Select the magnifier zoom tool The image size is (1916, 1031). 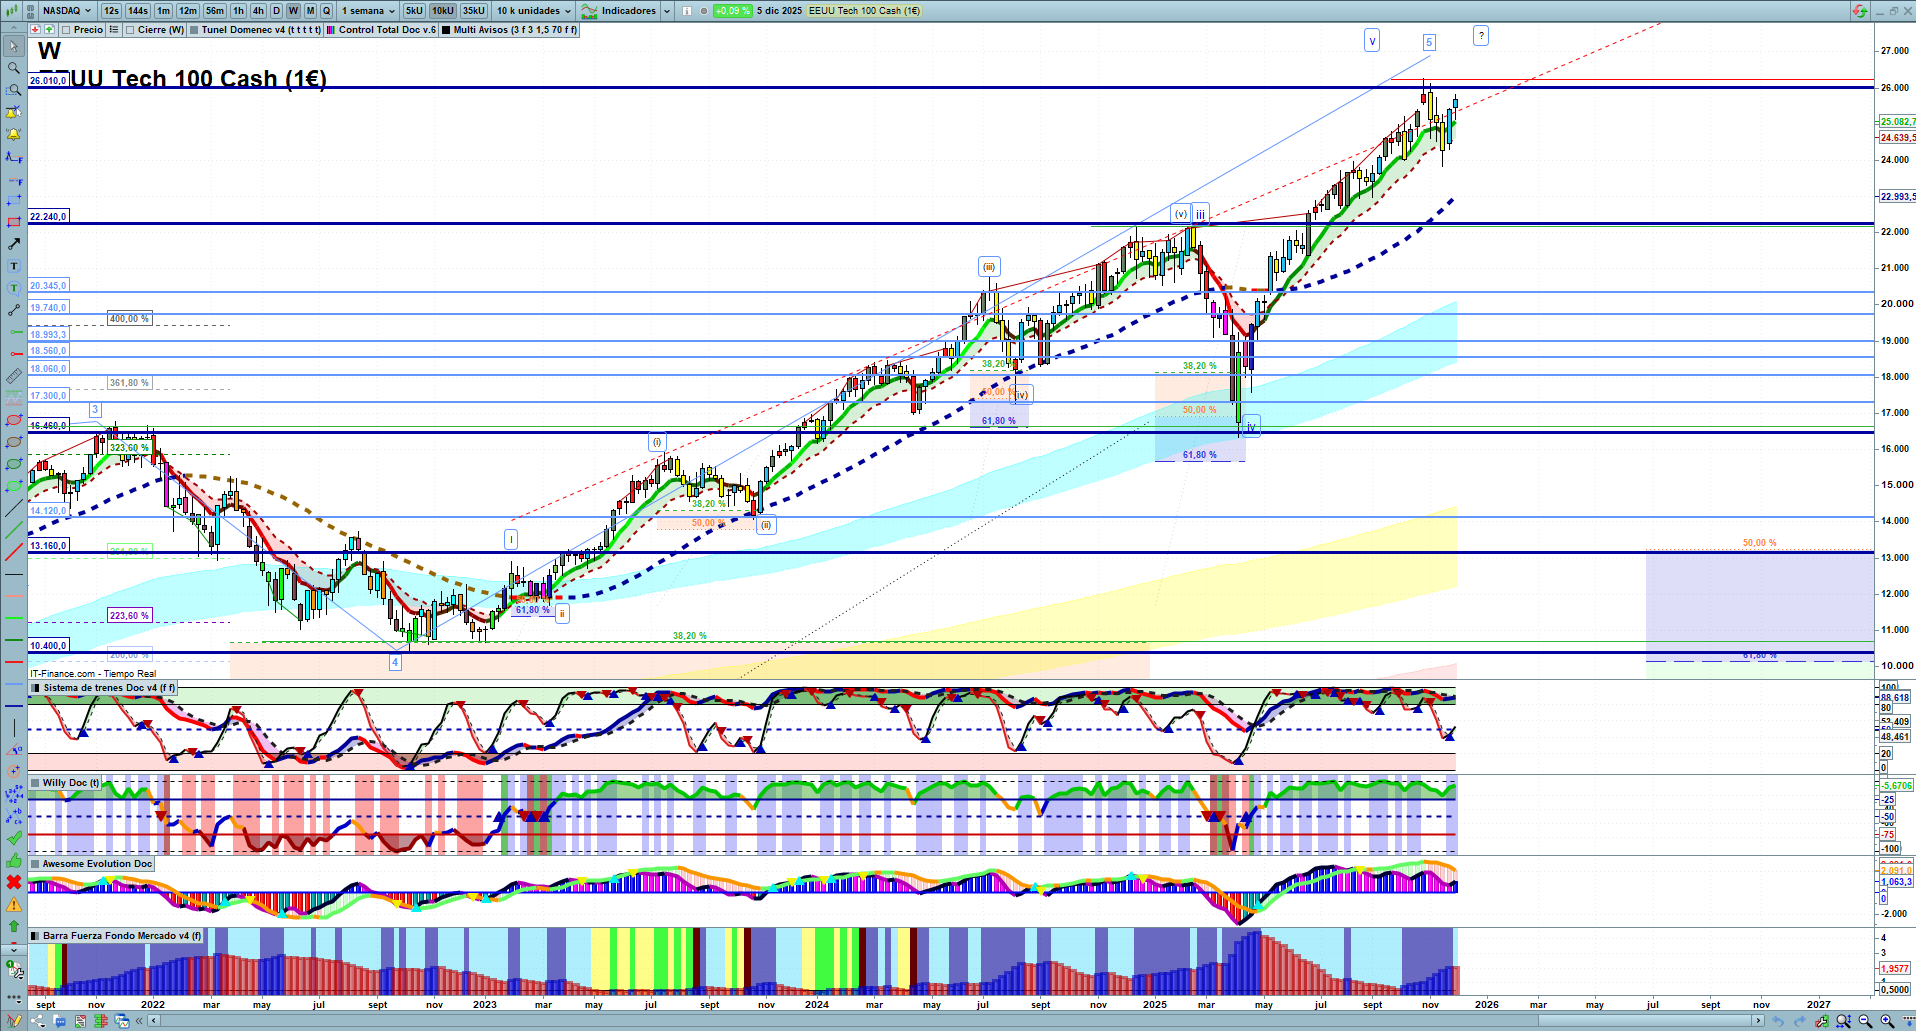tap(14, 68)
